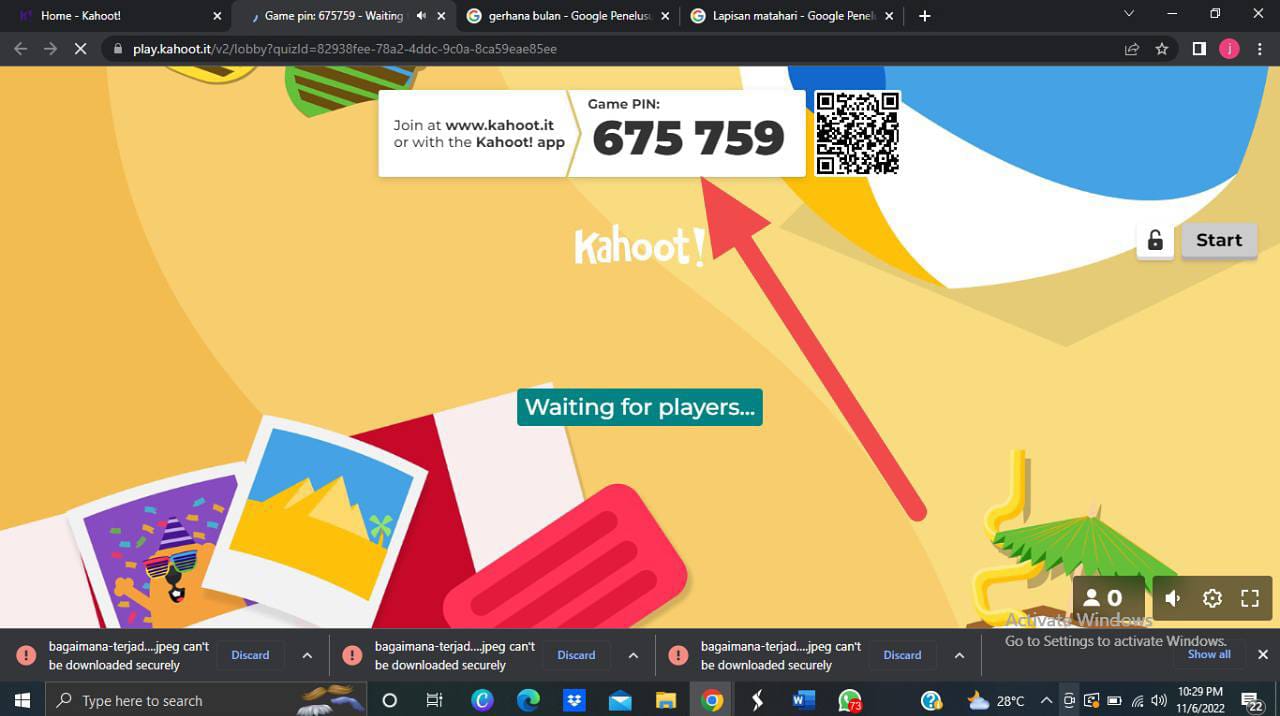Viewport: 1280px width, 716px height.
Task: Open Microsoft Edge from taskbar
Action: coord(528,700)
